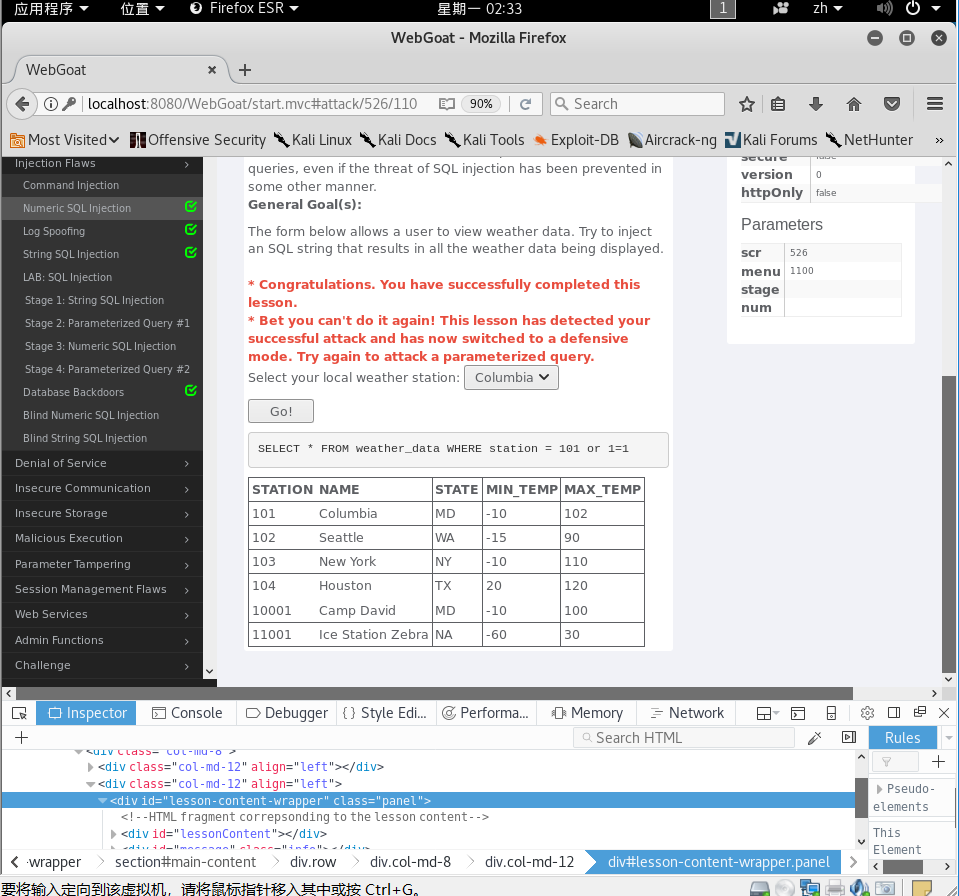Open a new tab with the plus icon
Screen dimensions: 959x896
point(245,70)
